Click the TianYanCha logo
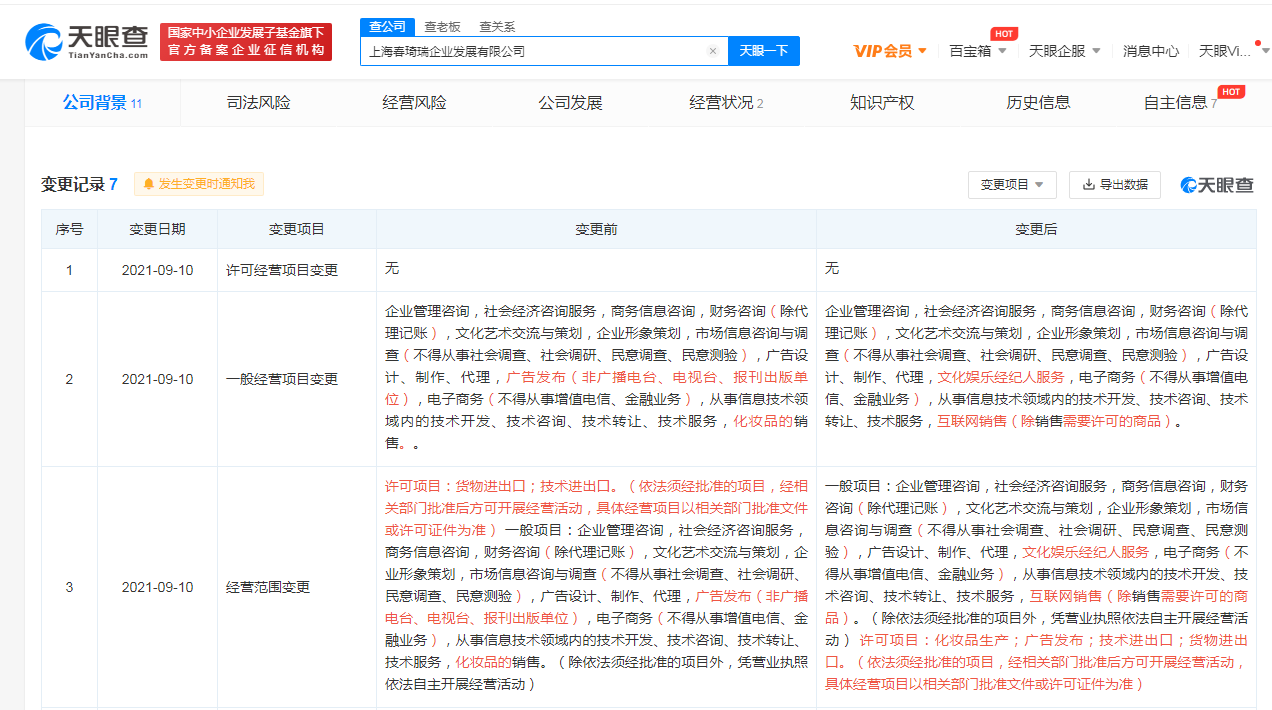This screenshot has height=710, width=1272. 88,42
